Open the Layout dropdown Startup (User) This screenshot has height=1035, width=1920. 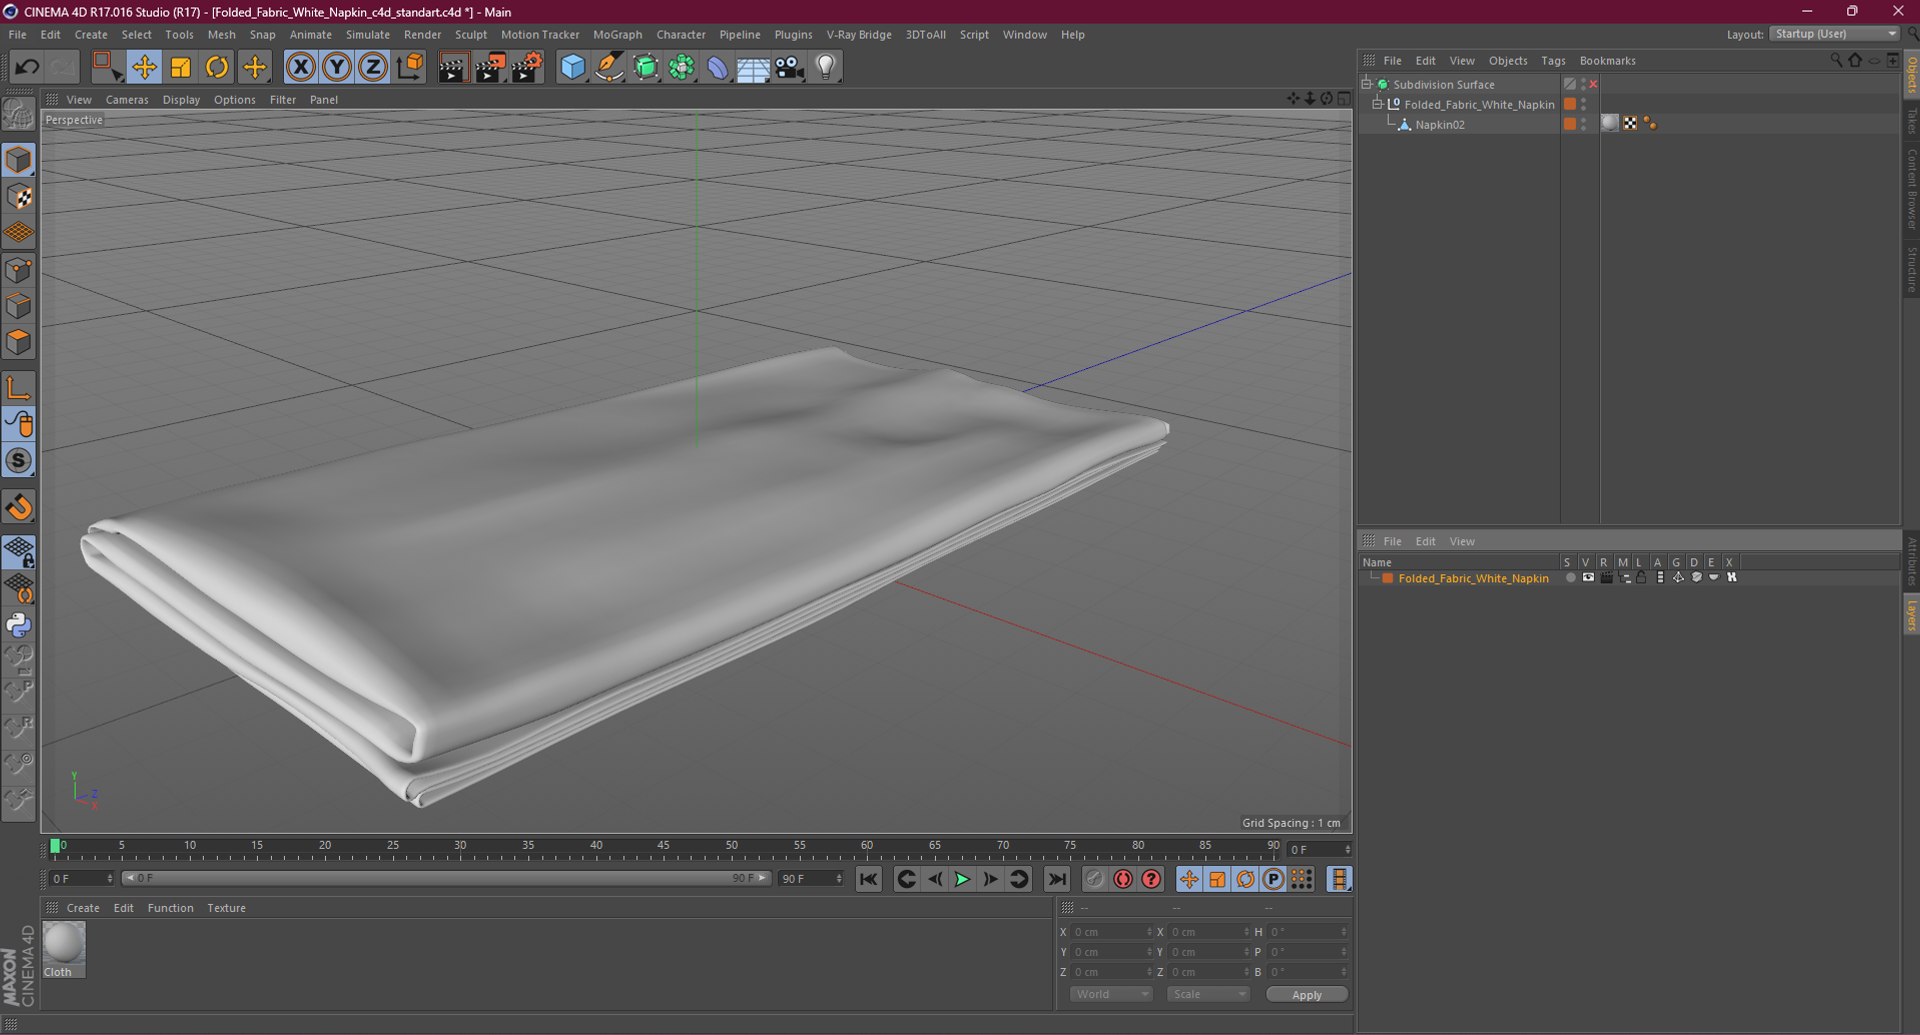coord(1835,34)
